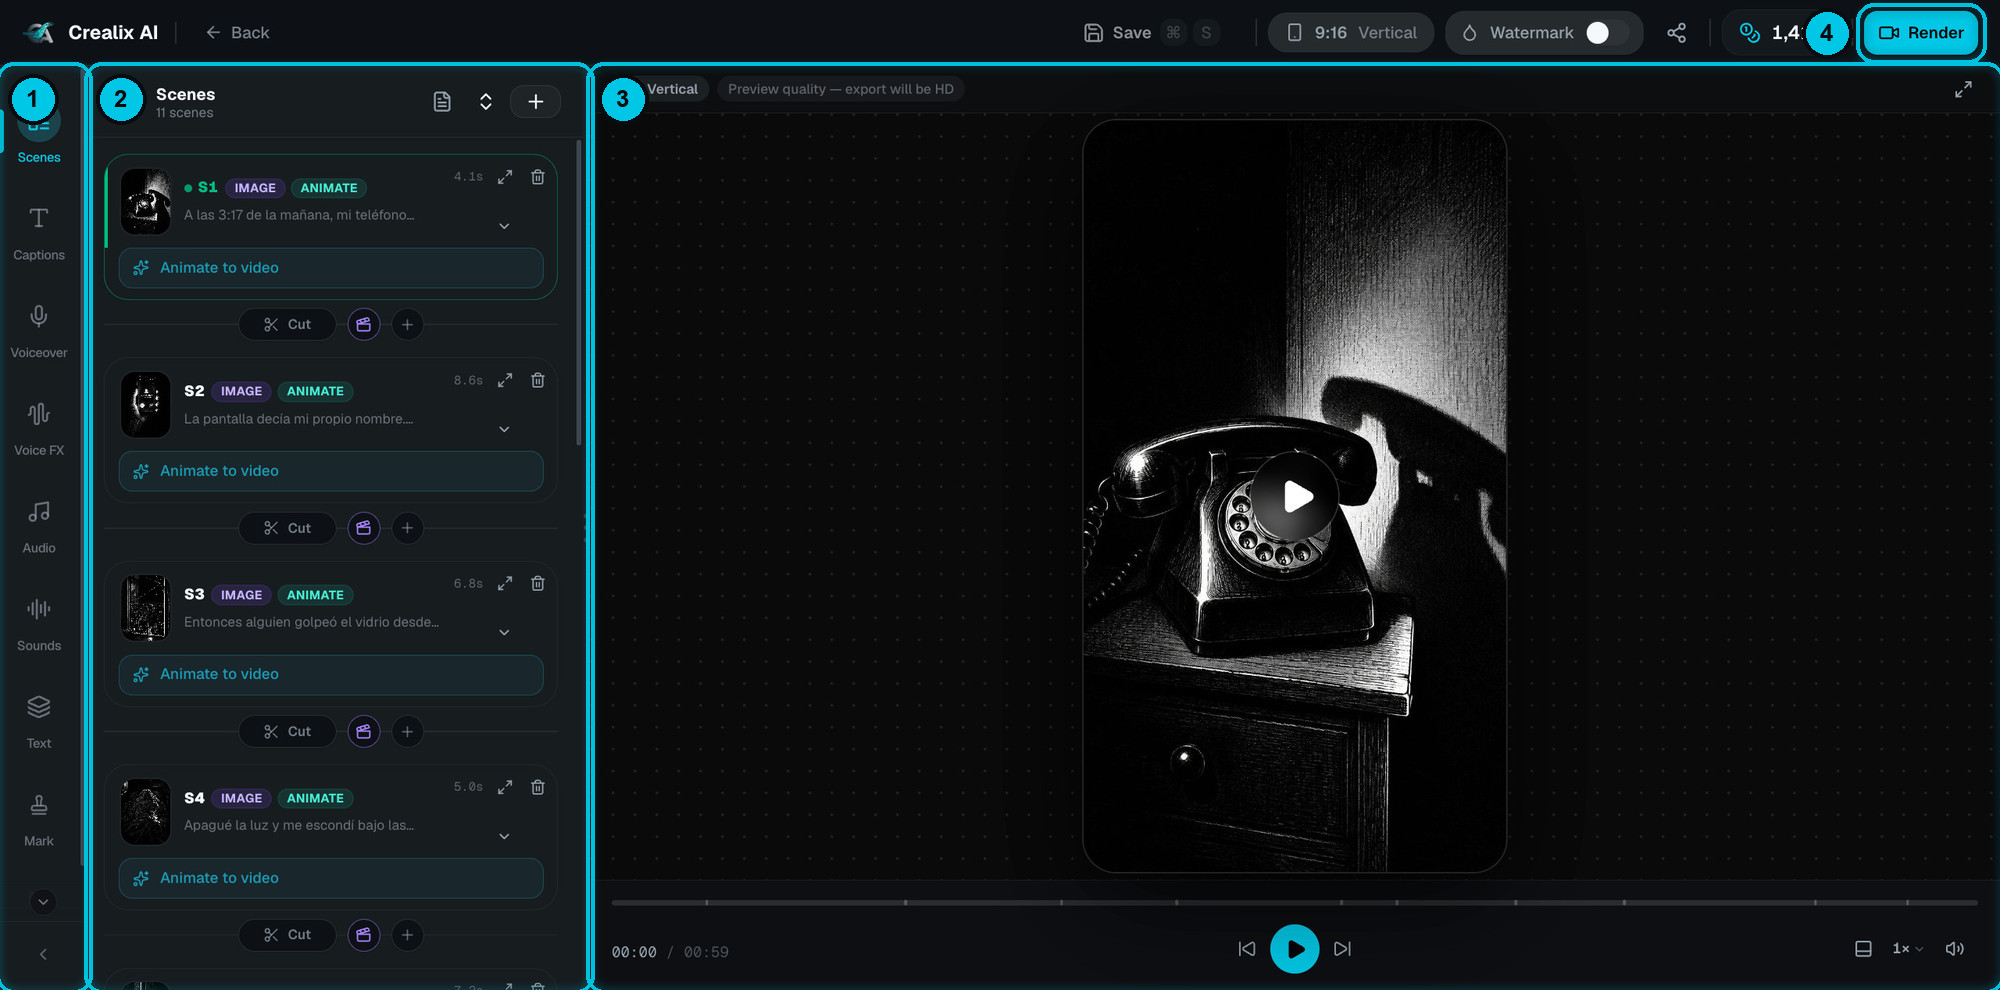Delete scene S4
This screenshot has height=990, width=2000.
coord(538,787)
